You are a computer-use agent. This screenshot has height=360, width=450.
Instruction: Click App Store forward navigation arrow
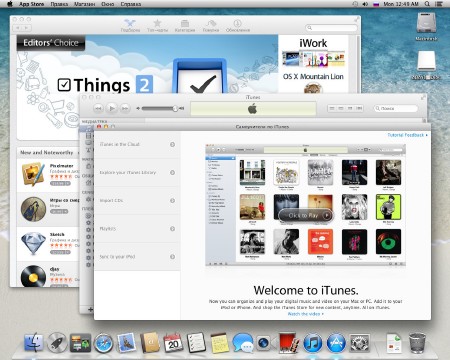click(x=27, y=28)
